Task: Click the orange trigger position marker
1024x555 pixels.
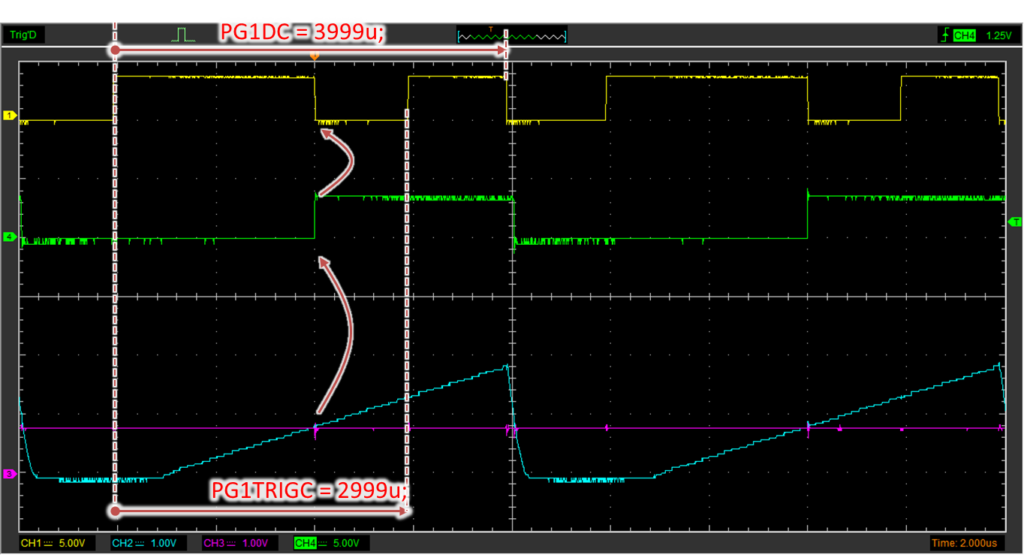Action: coord(315,58)
